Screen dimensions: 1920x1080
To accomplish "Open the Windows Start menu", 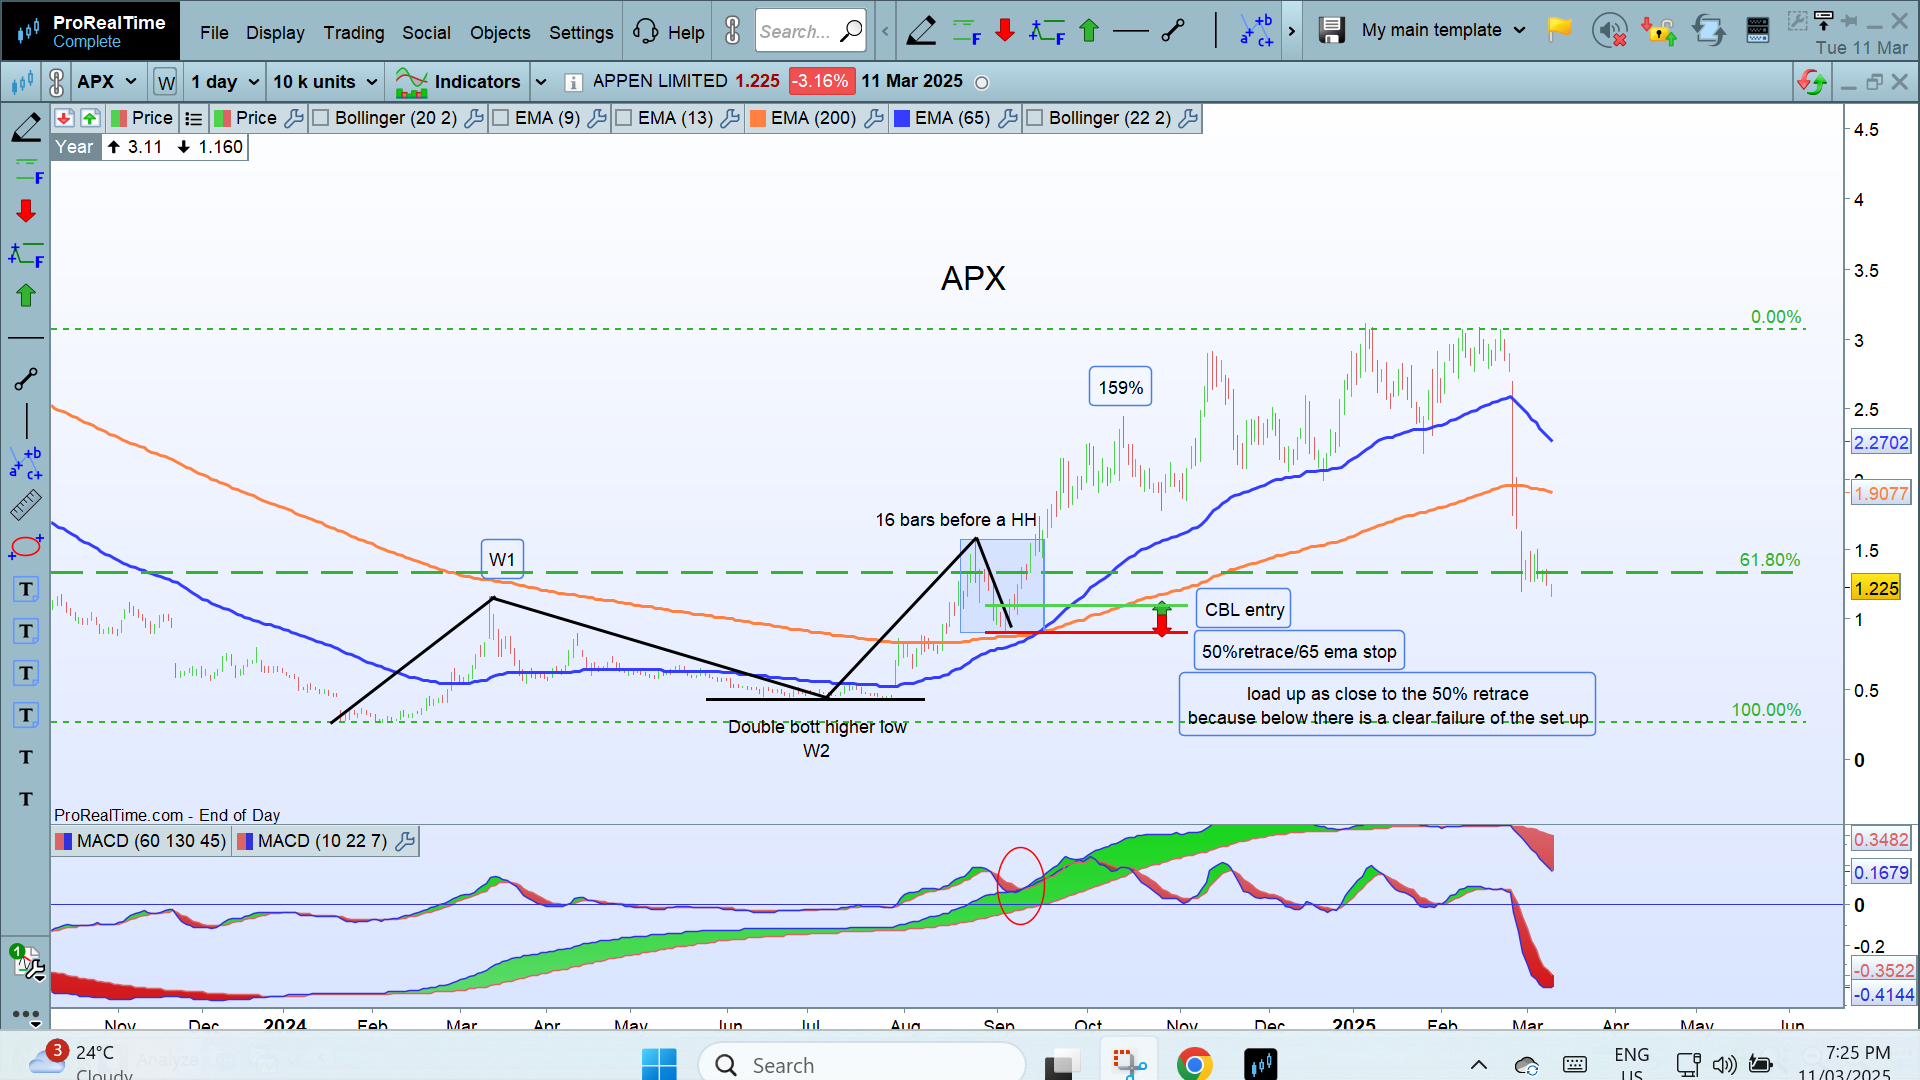I will 659,1064.
